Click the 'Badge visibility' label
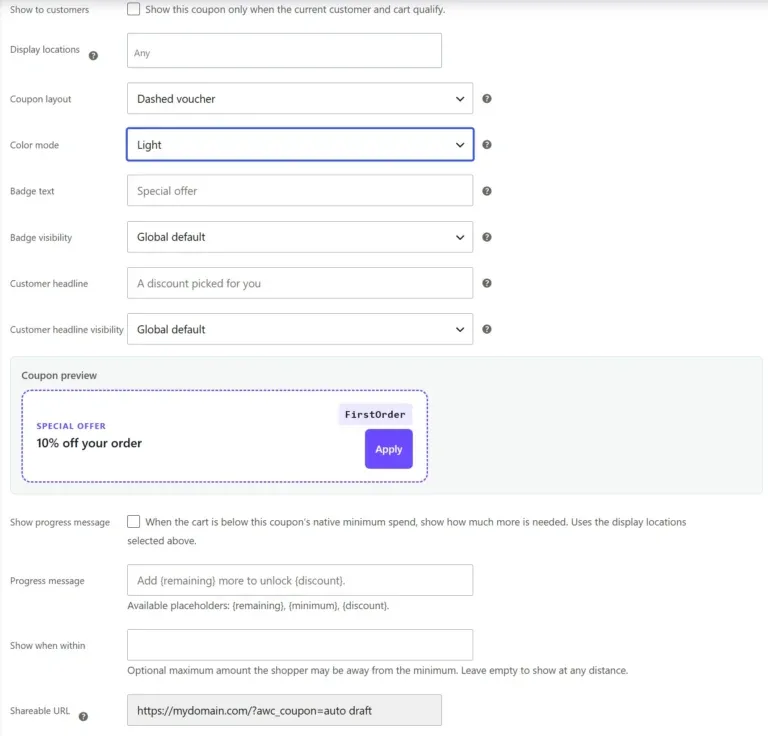Image resolution: width=768 pixels, height=736 pixels. tap(41, 237)
